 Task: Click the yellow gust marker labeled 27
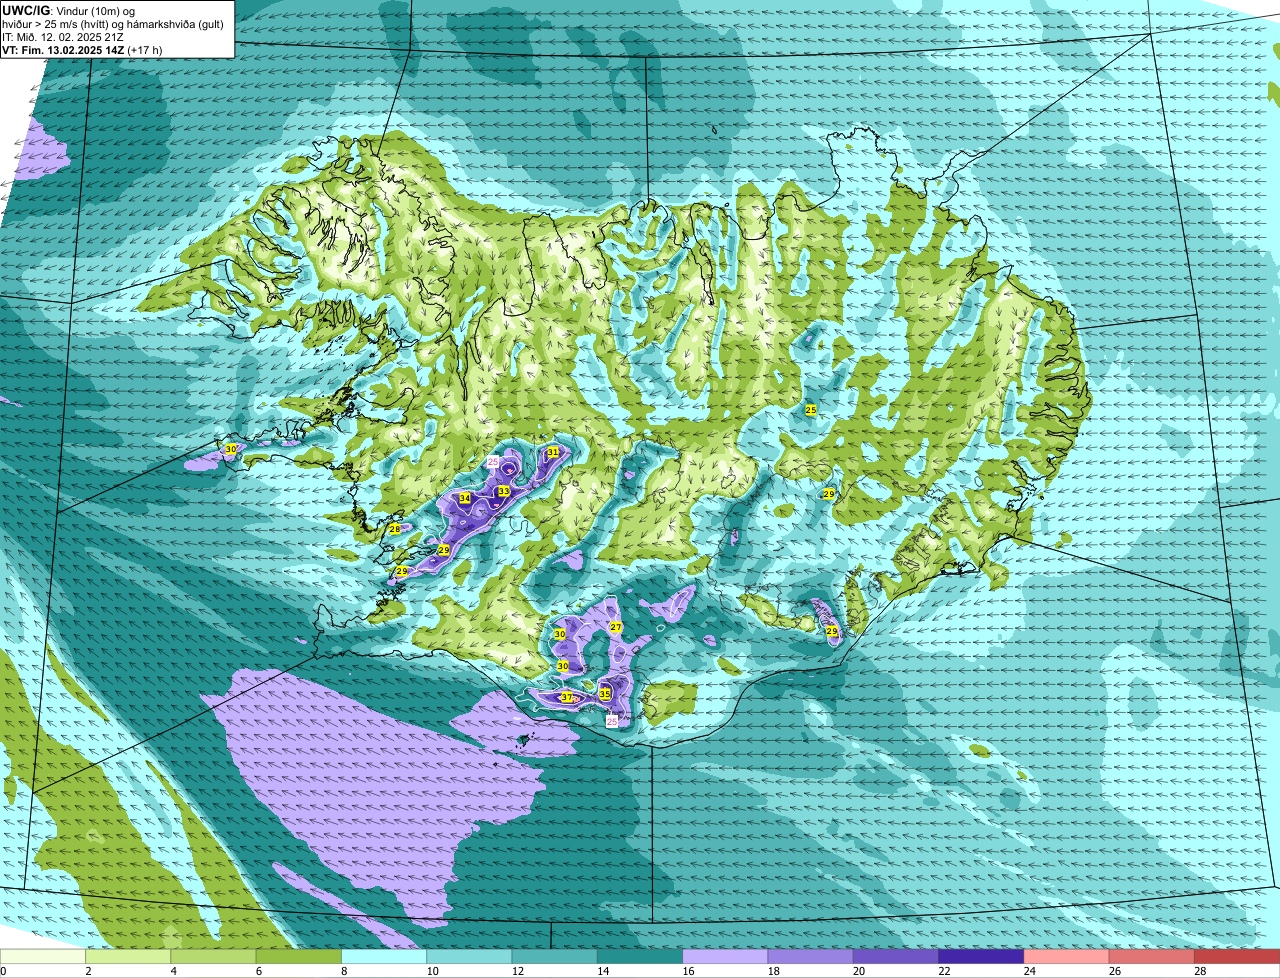tap(616, 627)
